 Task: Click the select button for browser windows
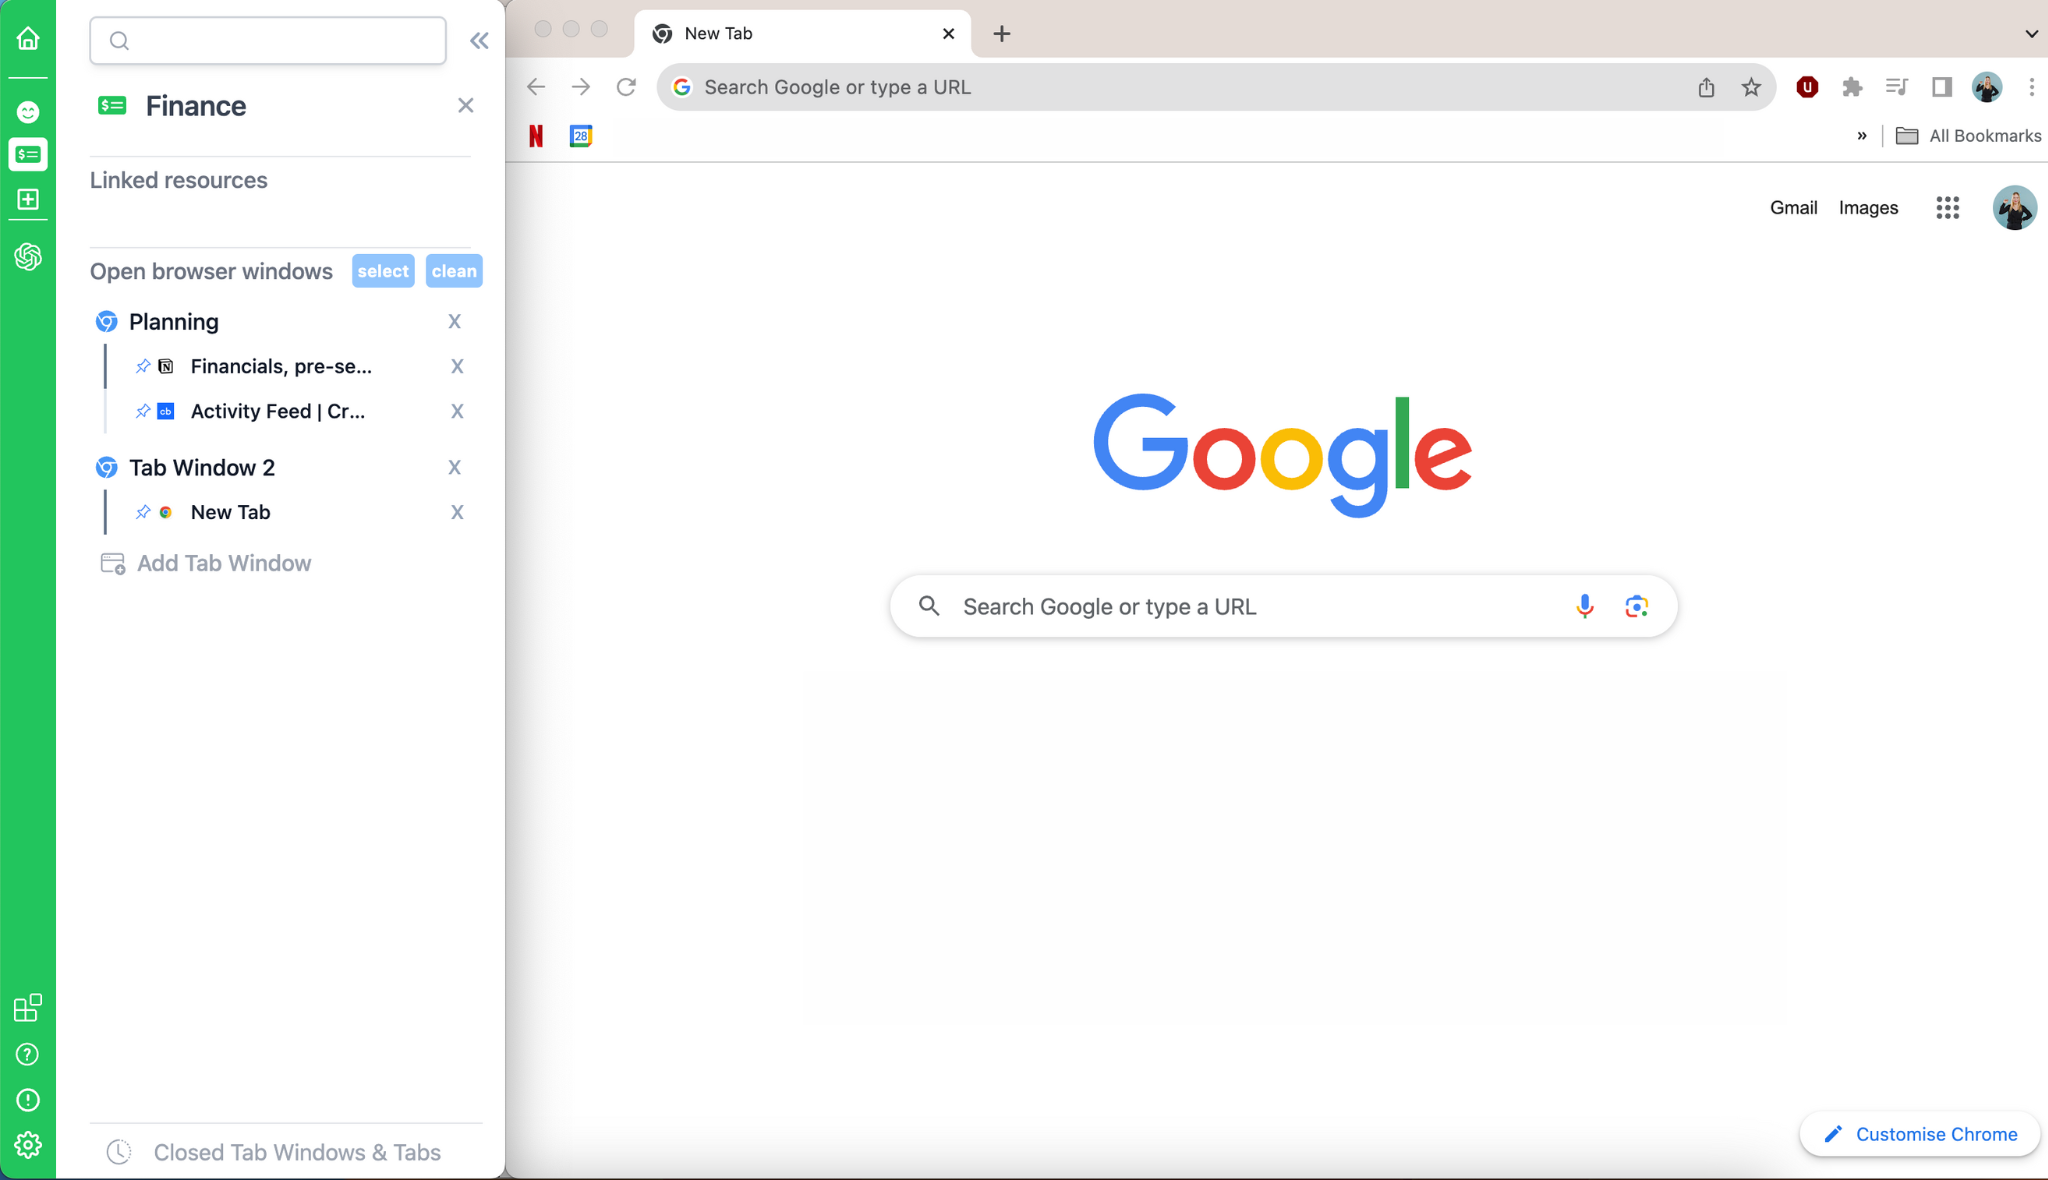point(383,270)
